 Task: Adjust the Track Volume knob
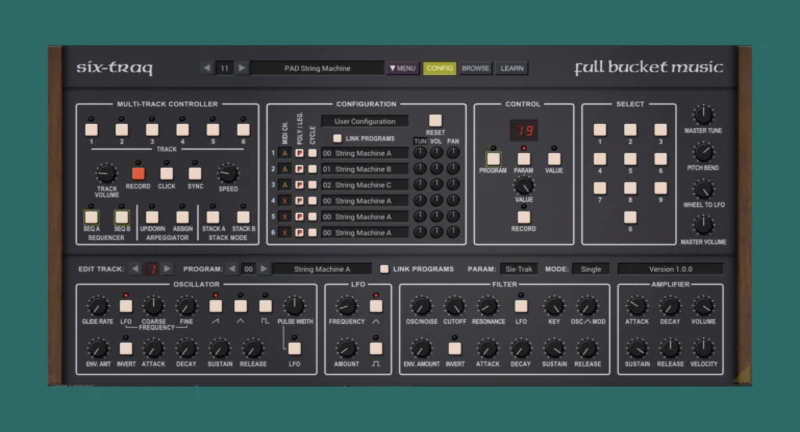coord(106,173)
